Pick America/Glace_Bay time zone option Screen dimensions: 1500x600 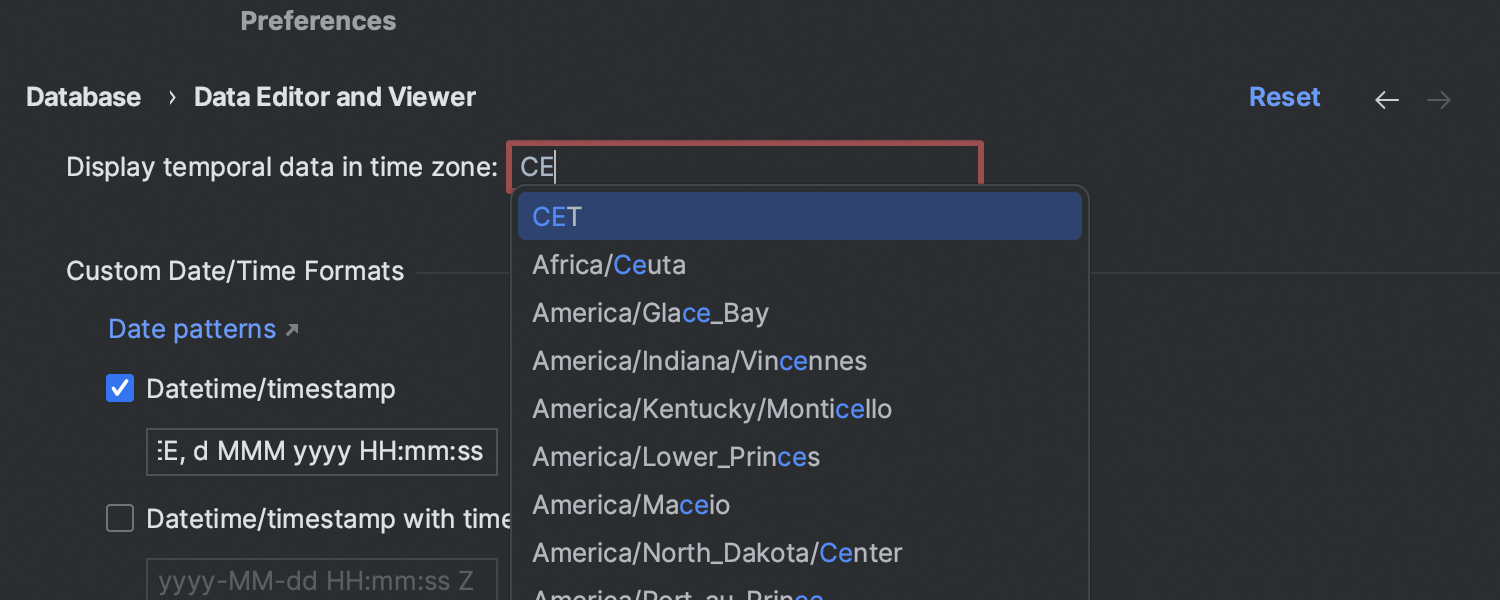(x=800, y=313)
